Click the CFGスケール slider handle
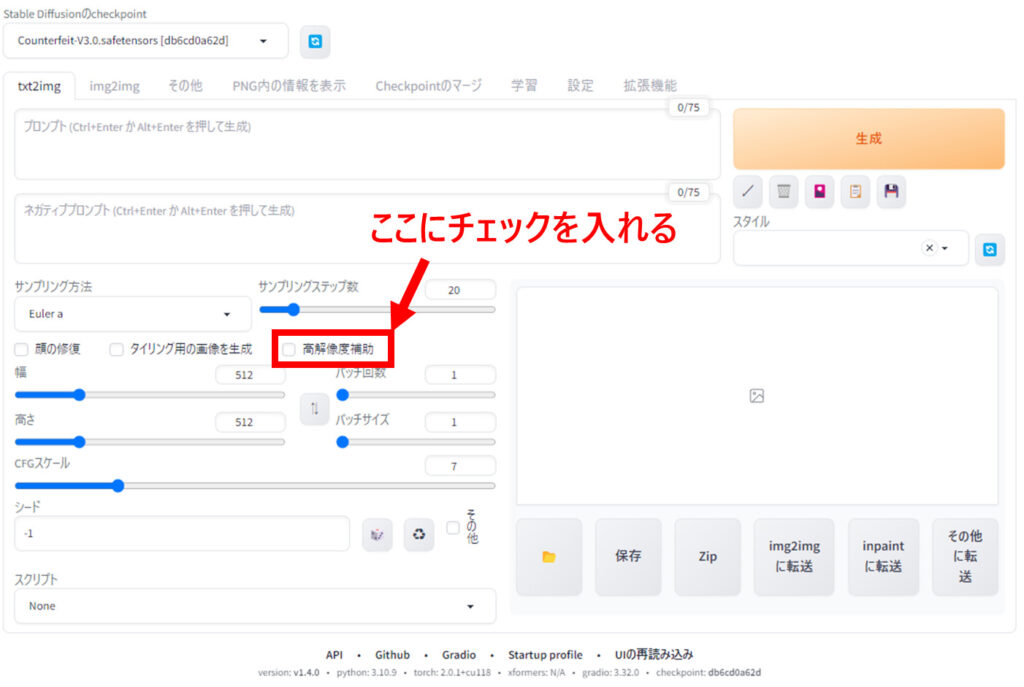 (118, 486)
